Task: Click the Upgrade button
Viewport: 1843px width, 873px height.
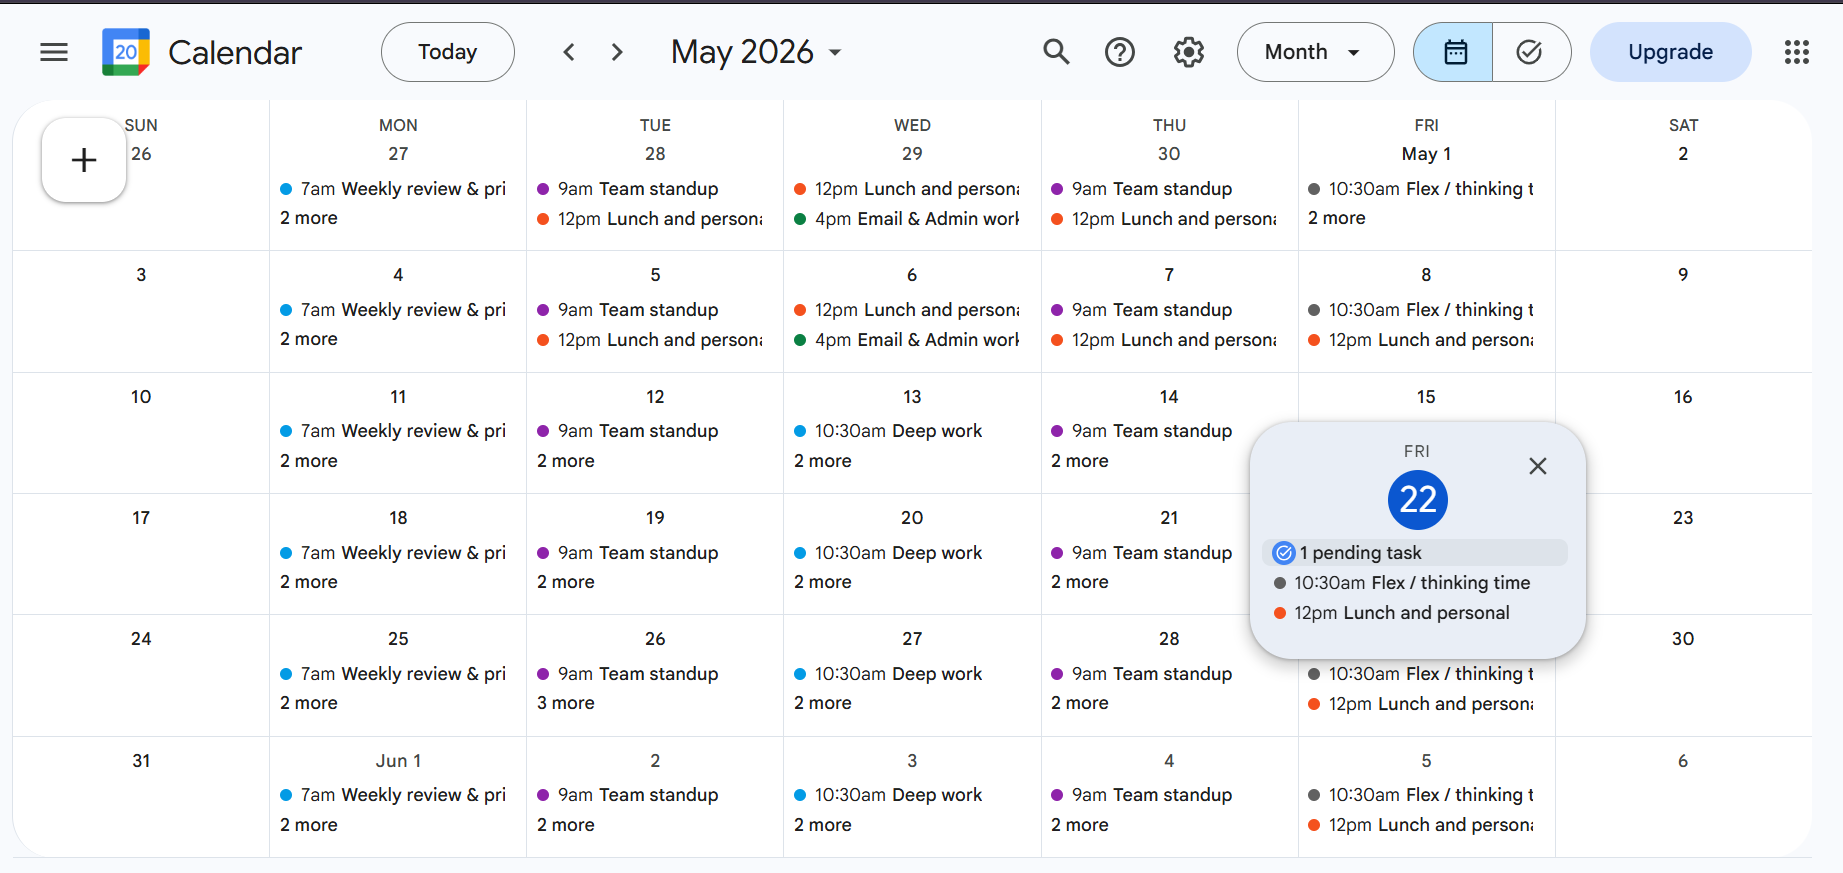Action: pyautogui.click(x=1670, y=52)
